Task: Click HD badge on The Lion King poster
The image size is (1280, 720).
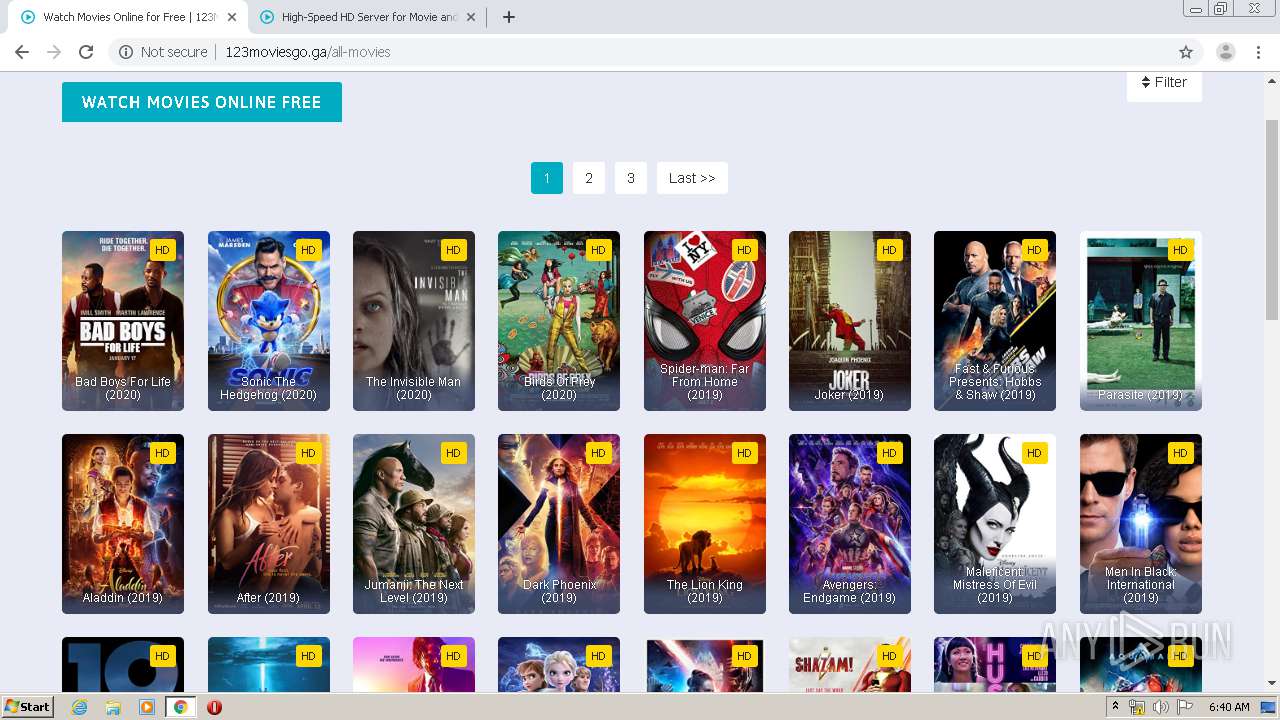Action: (x=744, y=453)
